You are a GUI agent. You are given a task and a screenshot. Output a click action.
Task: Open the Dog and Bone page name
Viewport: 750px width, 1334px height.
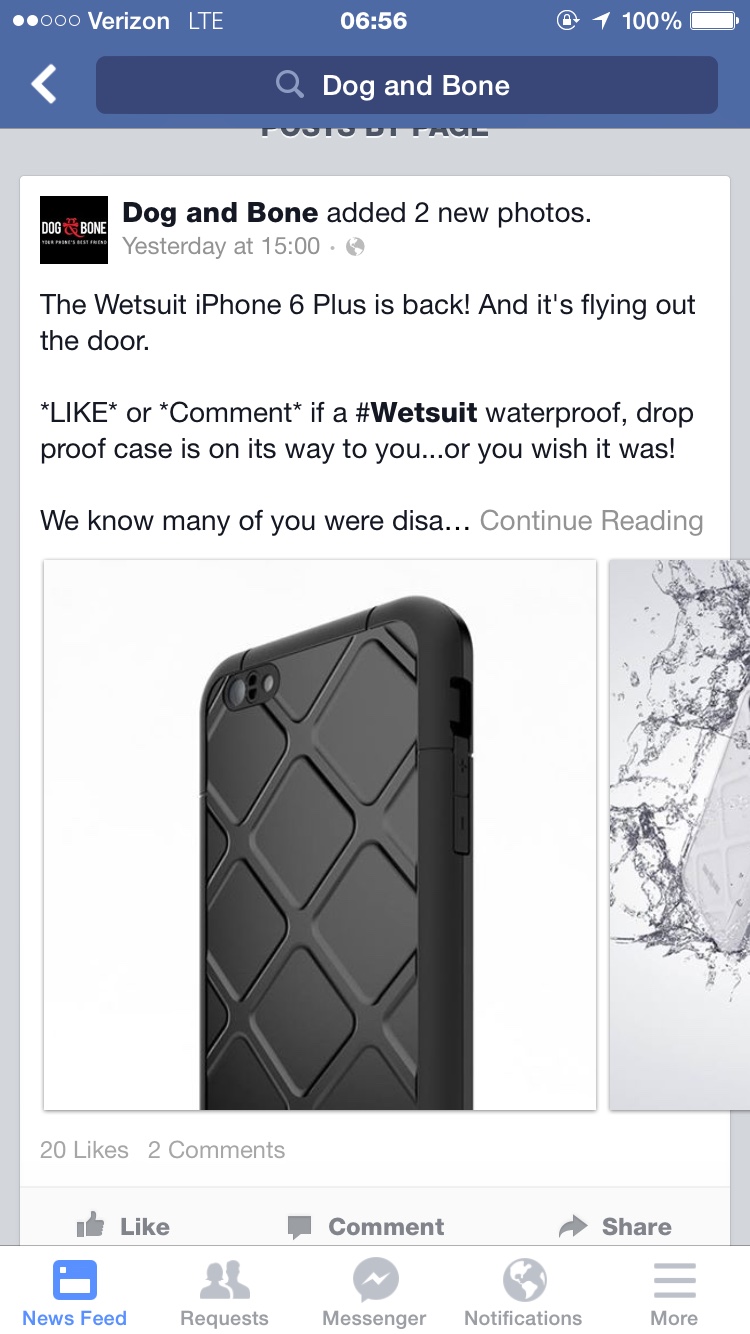220,213
